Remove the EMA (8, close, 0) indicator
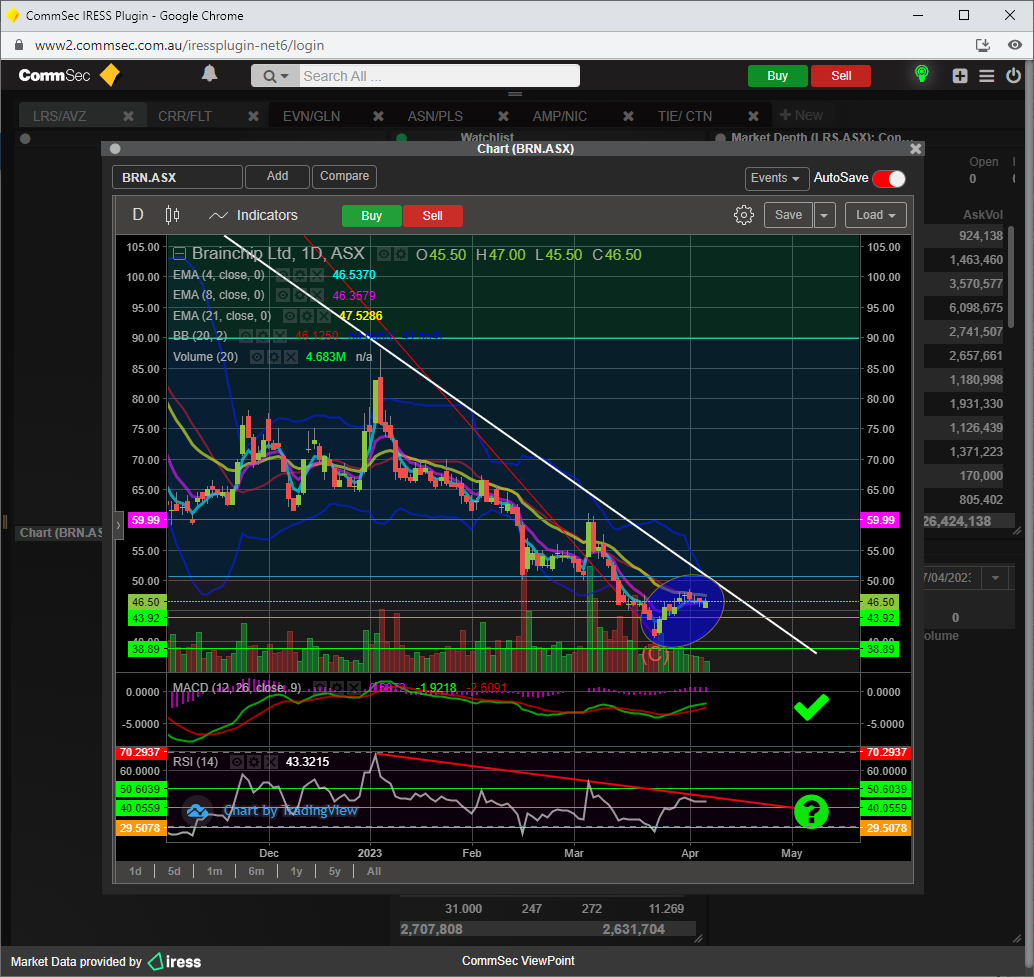Image resolution: width=1034 pixels, height=977 pixels. pyautogui.click(x=317, y=295)
